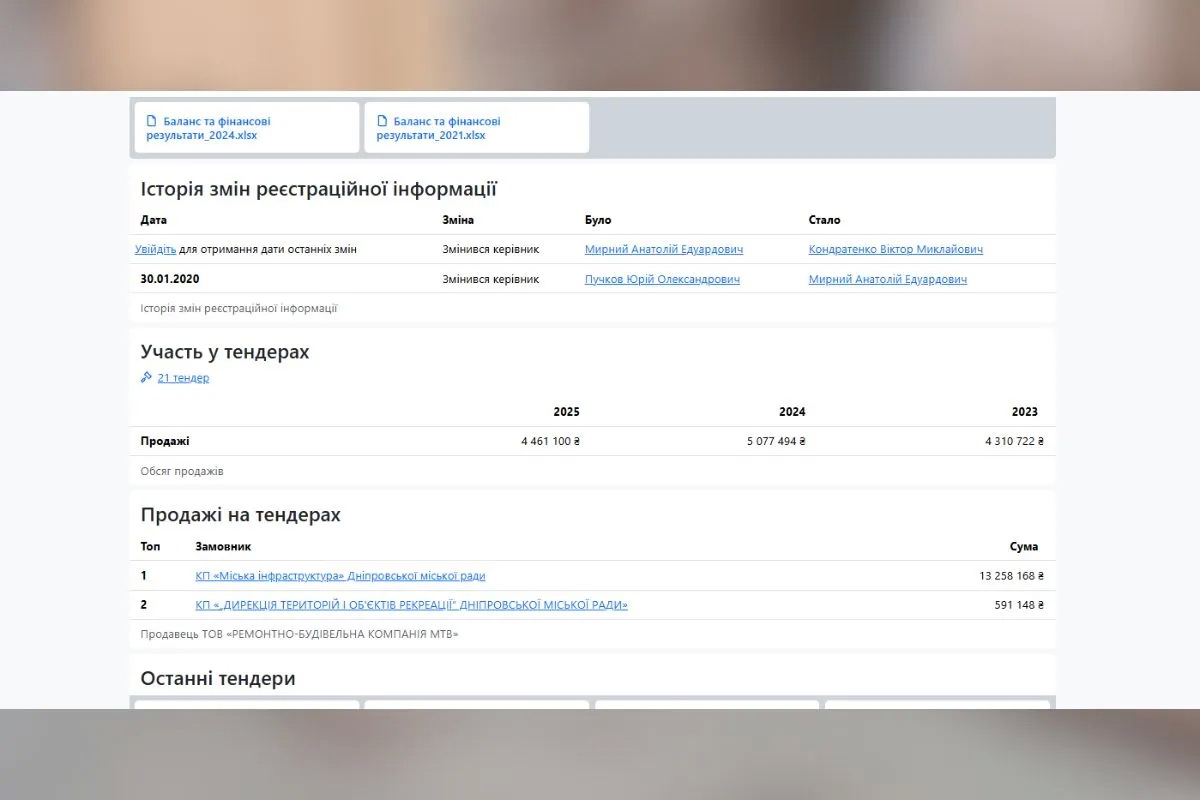The height and width of the screenshot is (800, 1200).
Task: Click the Участь у тендерах heading
Action: [225, 352]
